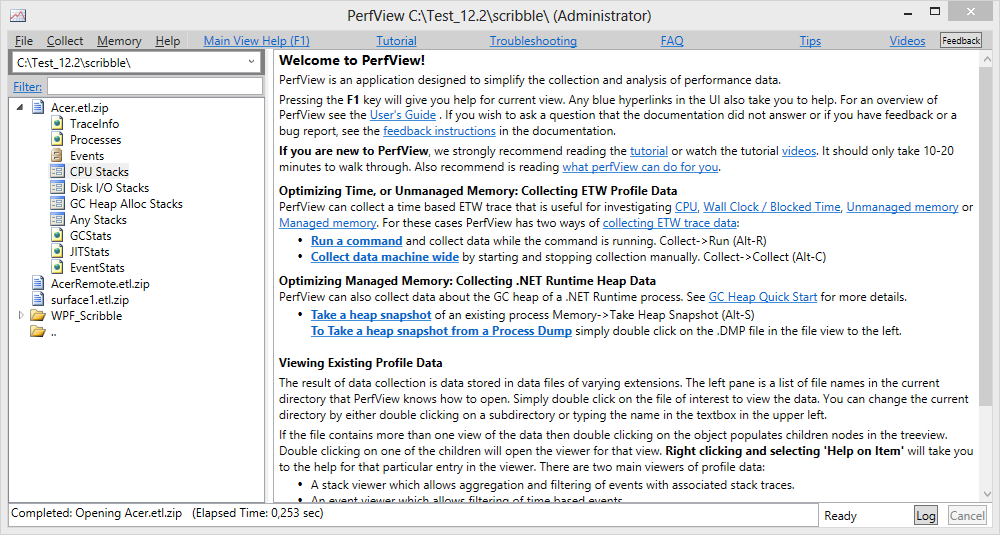Screen dimensions: 1000x535
Task: Open the Videos link in top bar
Action: 908,41
